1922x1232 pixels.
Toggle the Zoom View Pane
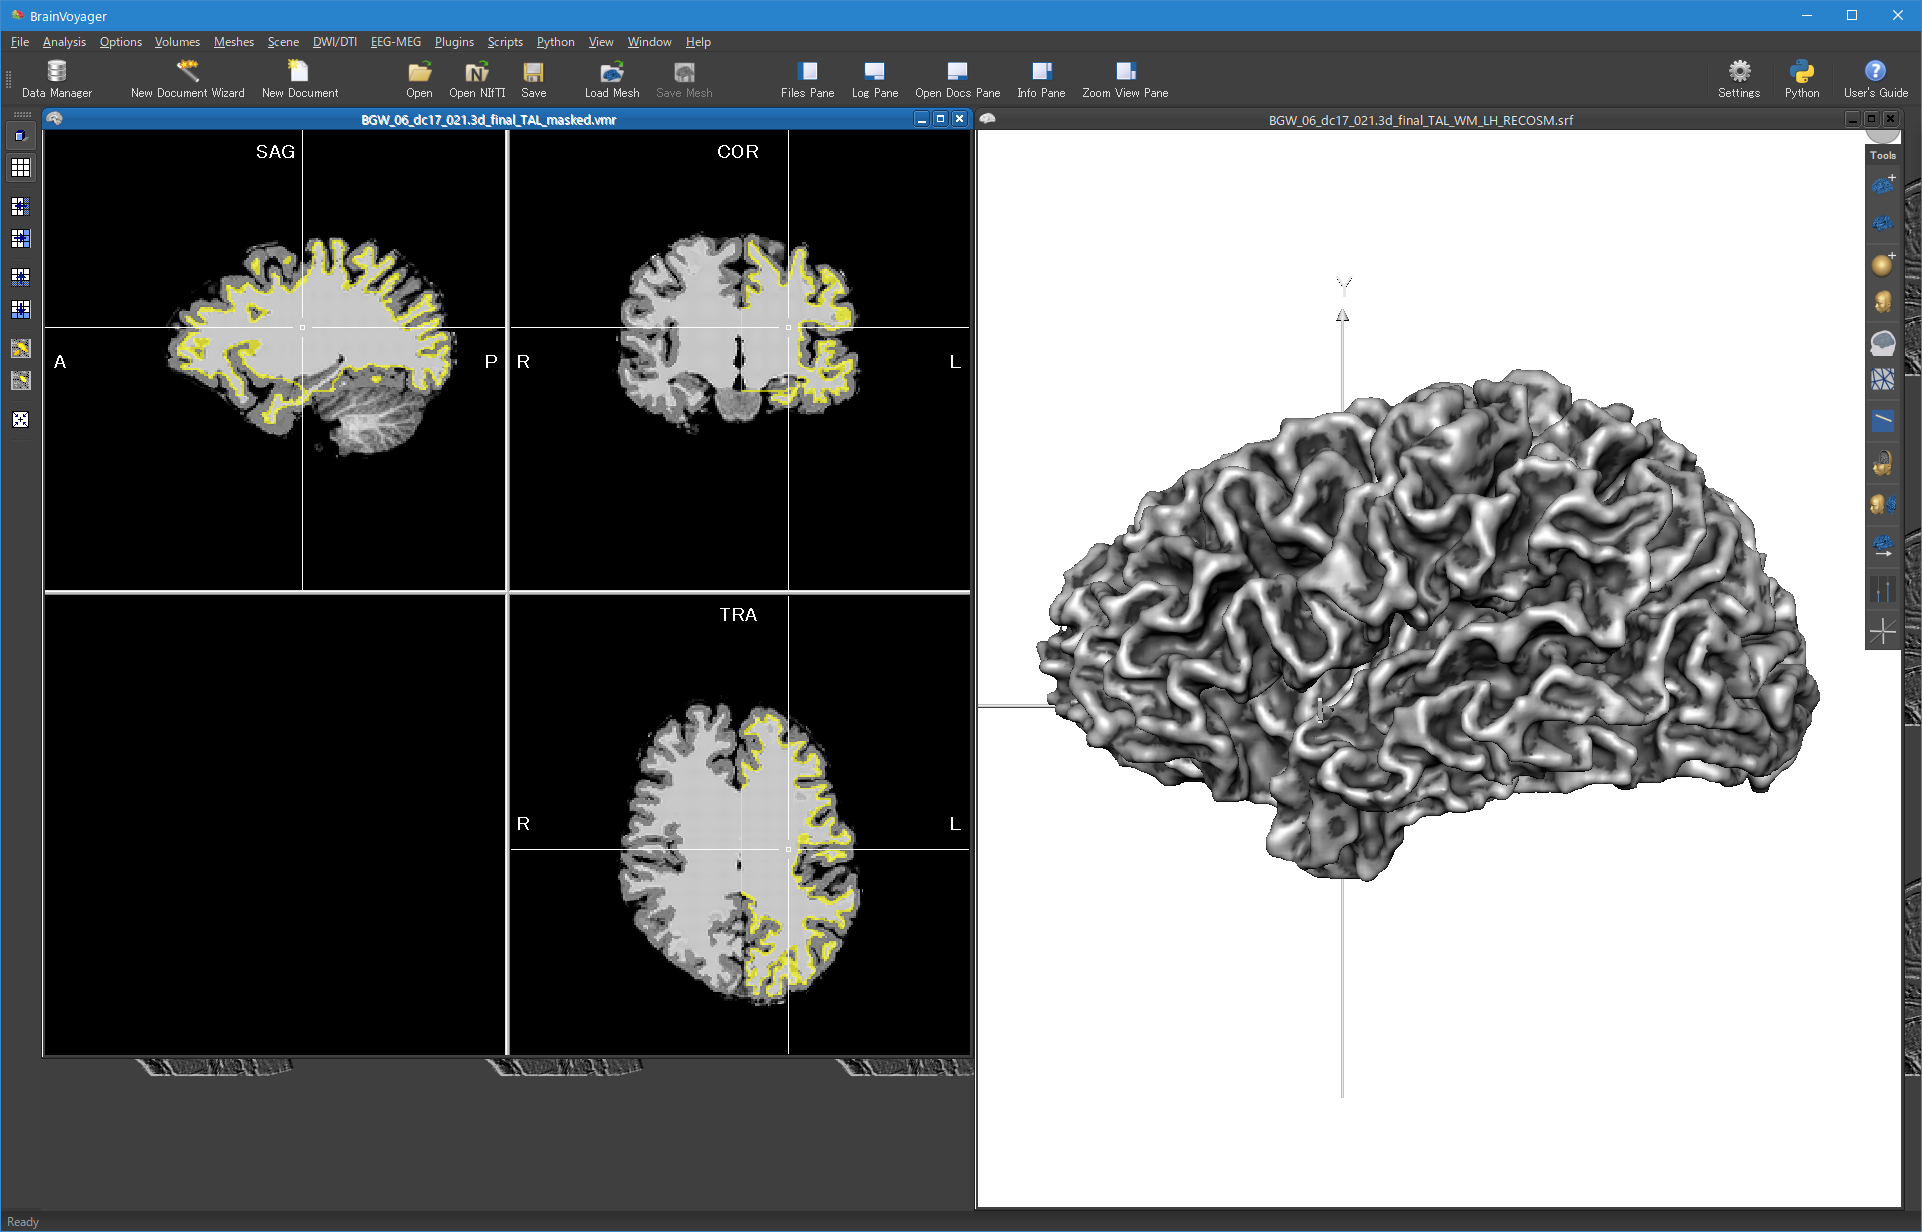(1125, 79)
